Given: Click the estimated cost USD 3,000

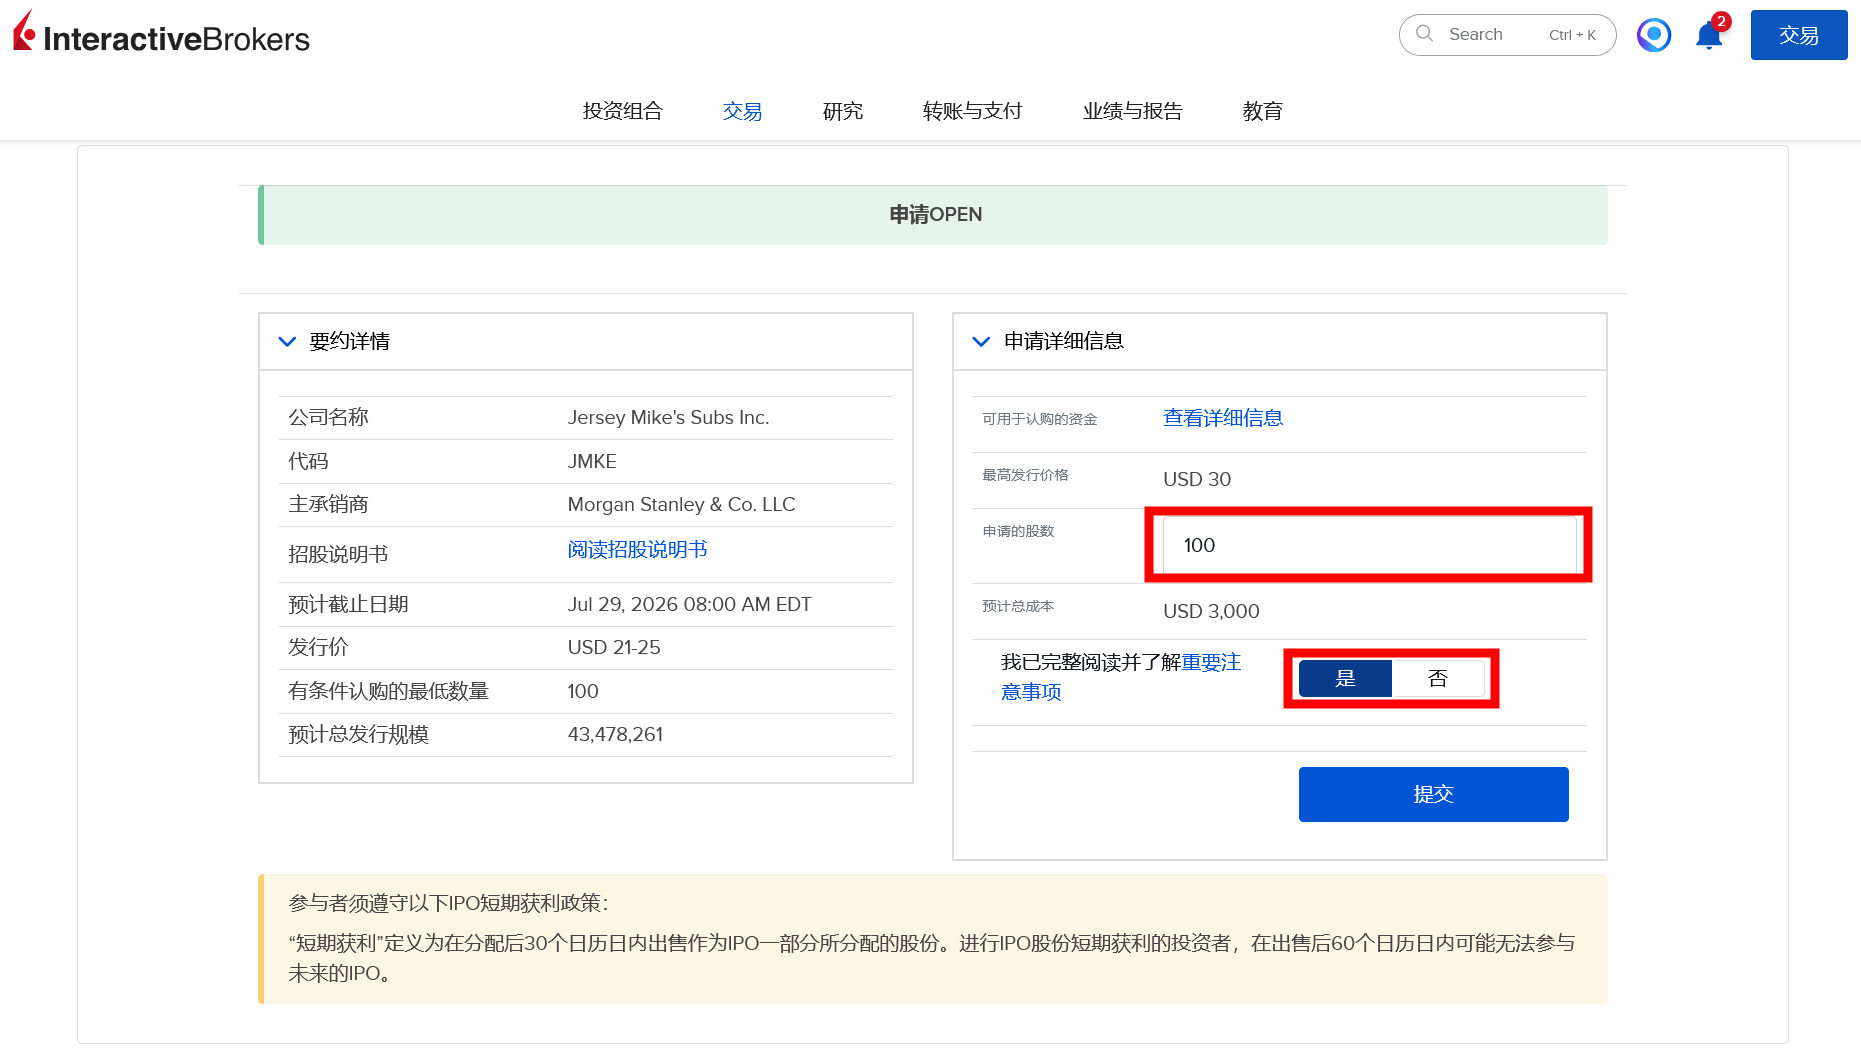Looking at the screenshot, I should tap(1211, 612).
